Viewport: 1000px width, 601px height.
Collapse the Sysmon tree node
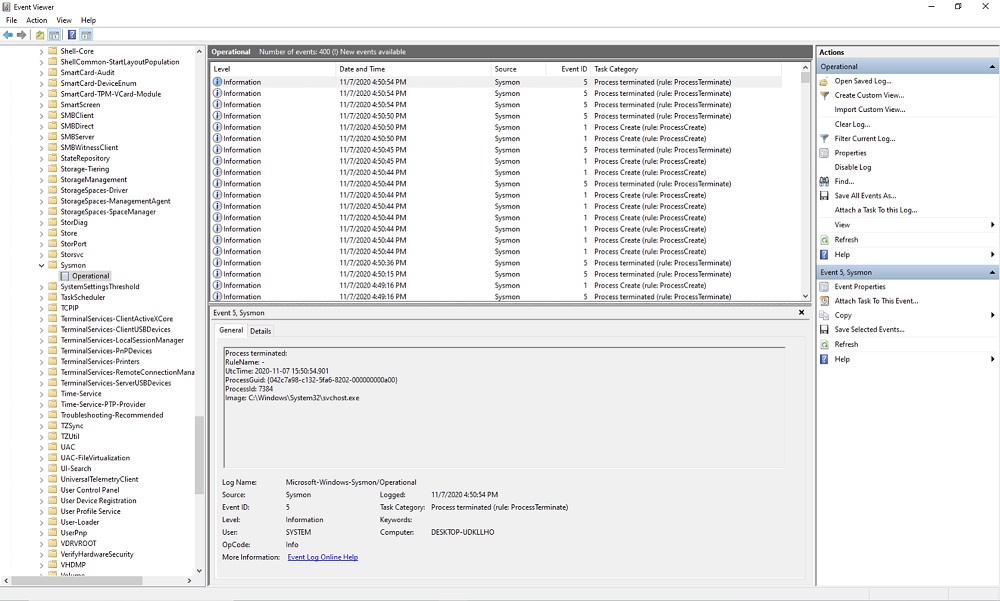point(41,265)
